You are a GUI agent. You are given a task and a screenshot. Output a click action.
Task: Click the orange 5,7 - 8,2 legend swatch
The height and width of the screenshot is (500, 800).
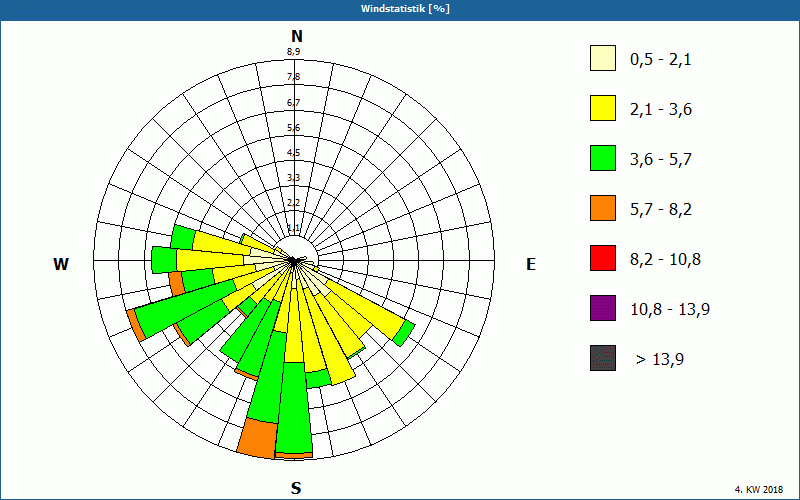tap(603, 208)
